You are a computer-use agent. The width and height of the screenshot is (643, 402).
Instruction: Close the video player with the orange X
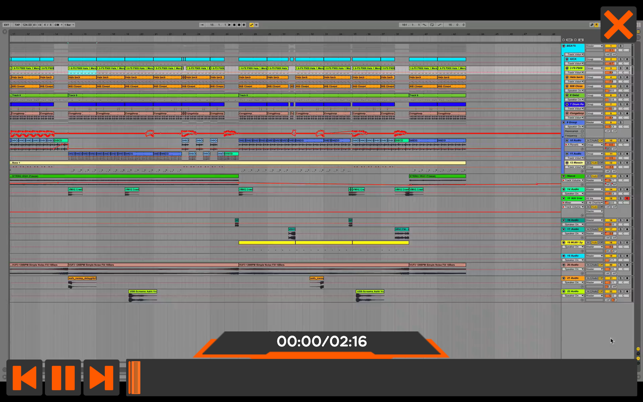[618, 25]
